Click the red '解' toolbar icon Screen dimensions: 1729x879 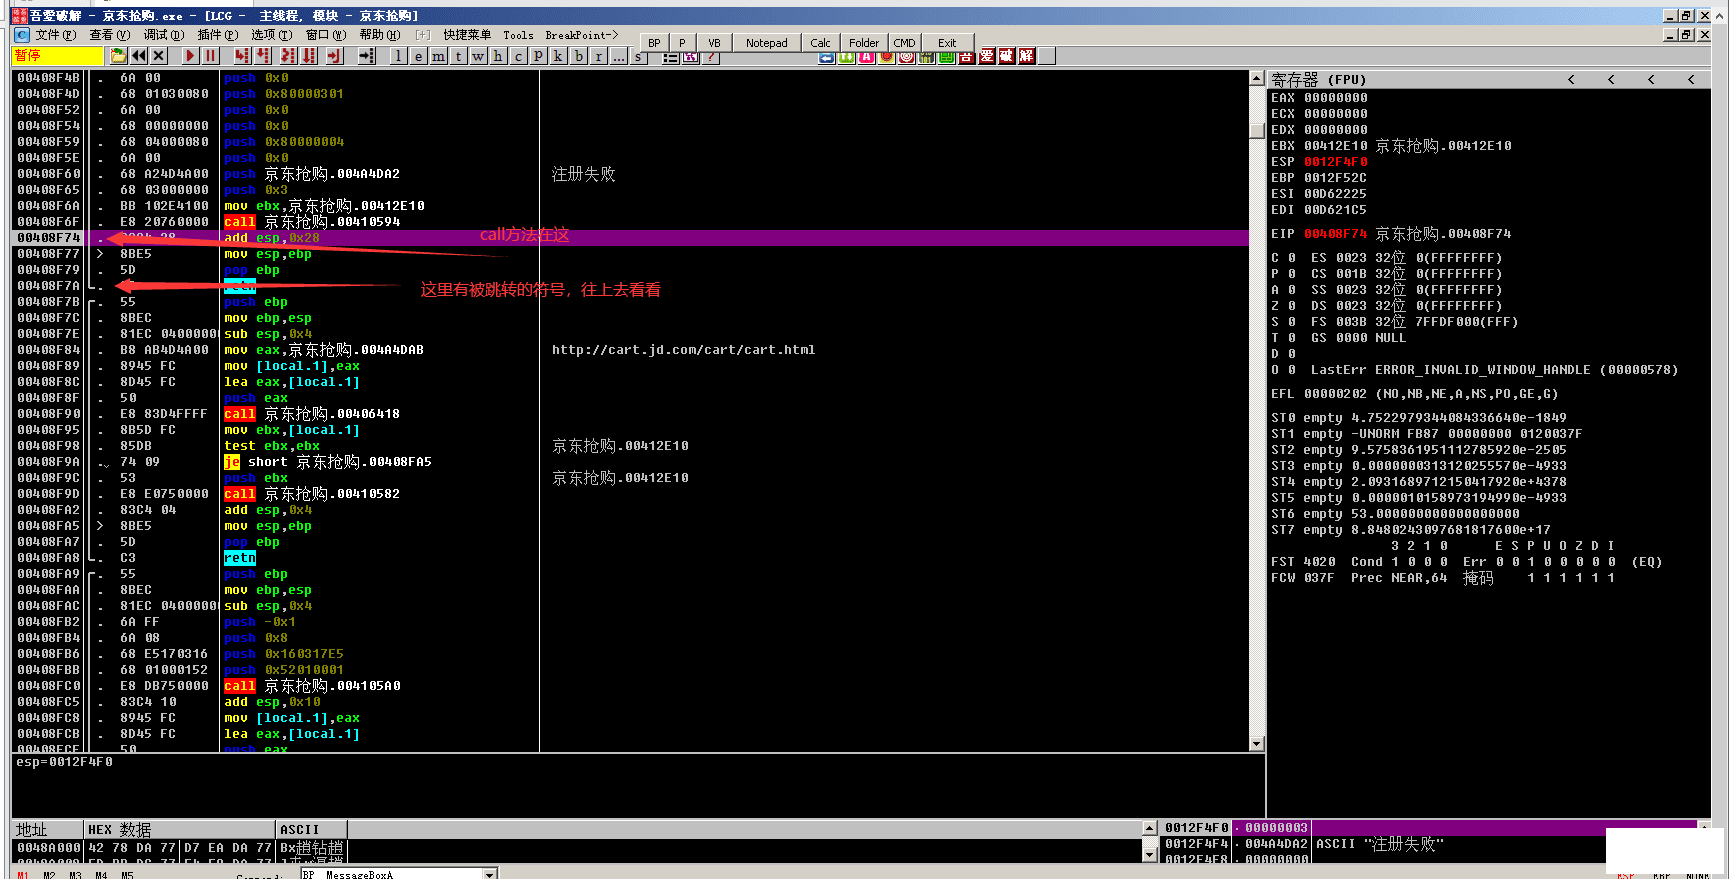point(1026,56)
